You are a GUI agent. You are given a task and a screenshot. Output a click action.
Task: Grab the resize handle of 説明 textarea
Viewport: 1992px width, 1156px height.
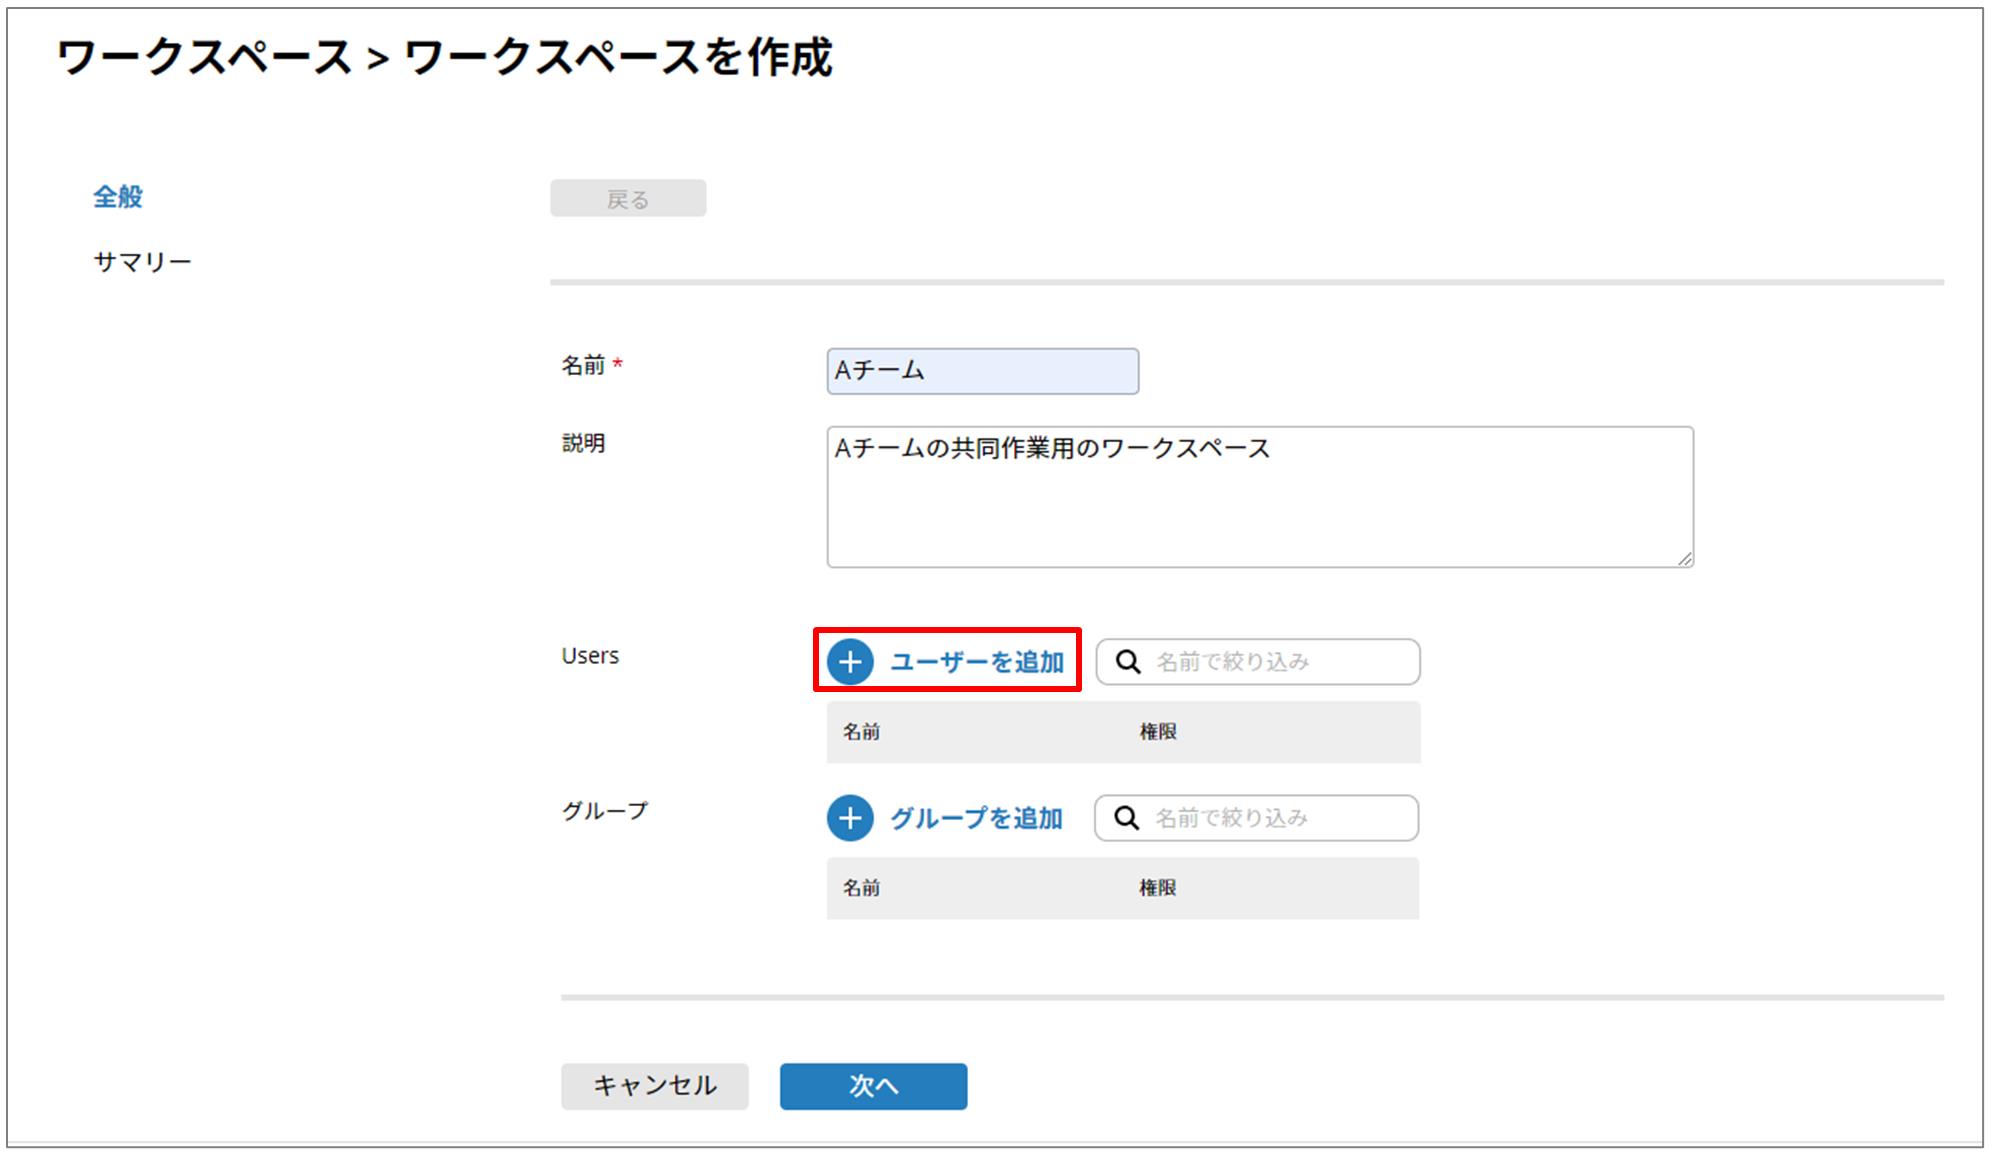tap(1685, 559)
